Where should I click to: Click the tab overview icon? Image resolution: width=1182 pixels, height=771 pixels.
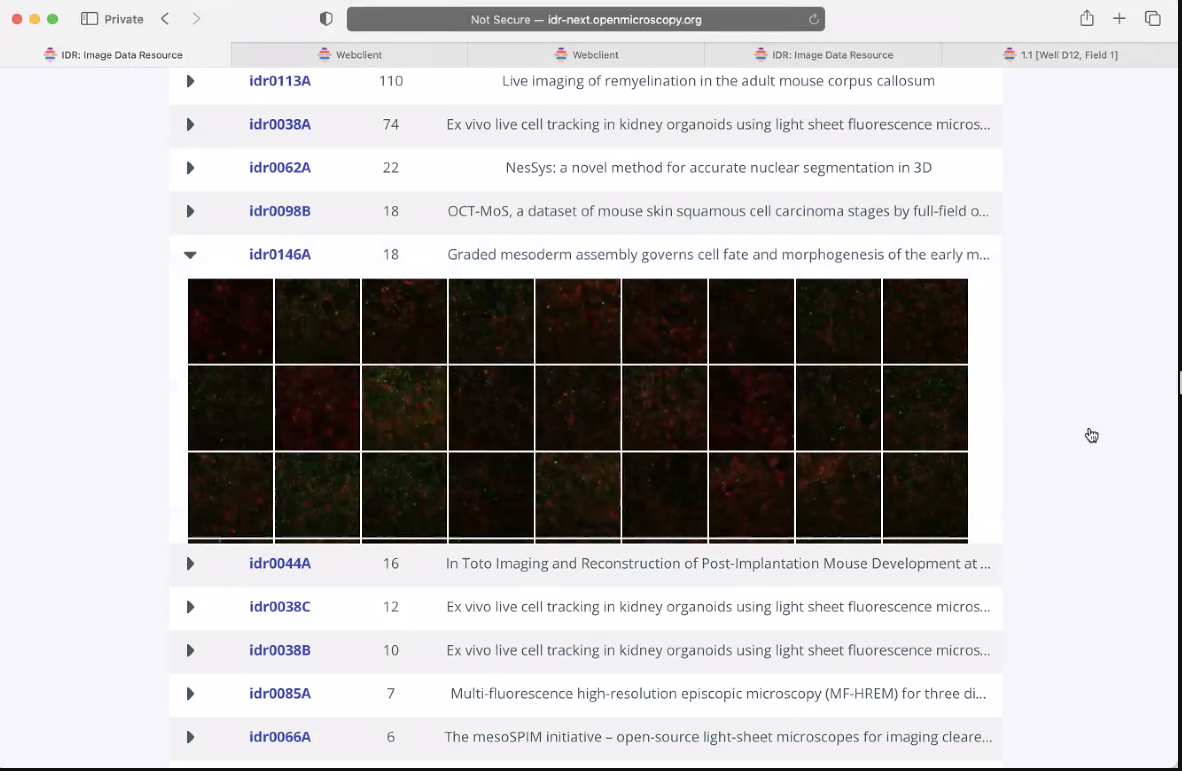coord(1154,17)
